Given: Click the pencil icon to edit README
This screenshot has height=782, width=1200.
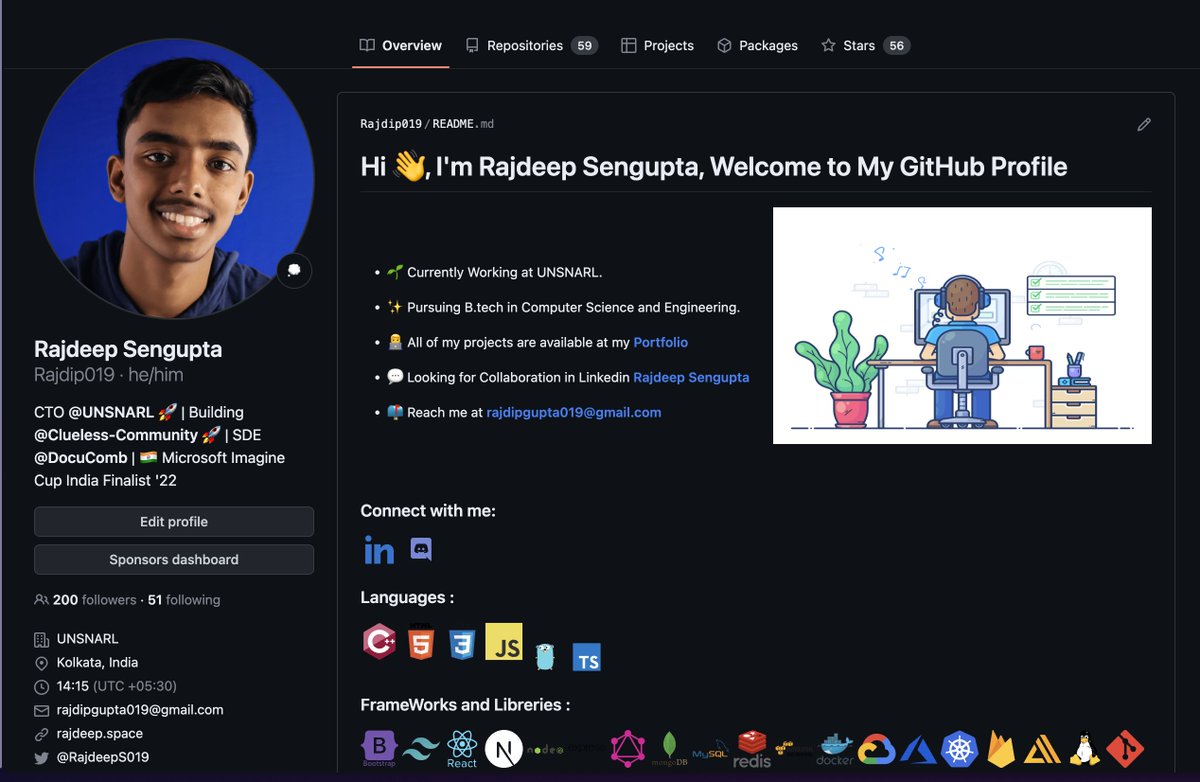Looking at the screenshot, I should click(x=1144, y=124).
